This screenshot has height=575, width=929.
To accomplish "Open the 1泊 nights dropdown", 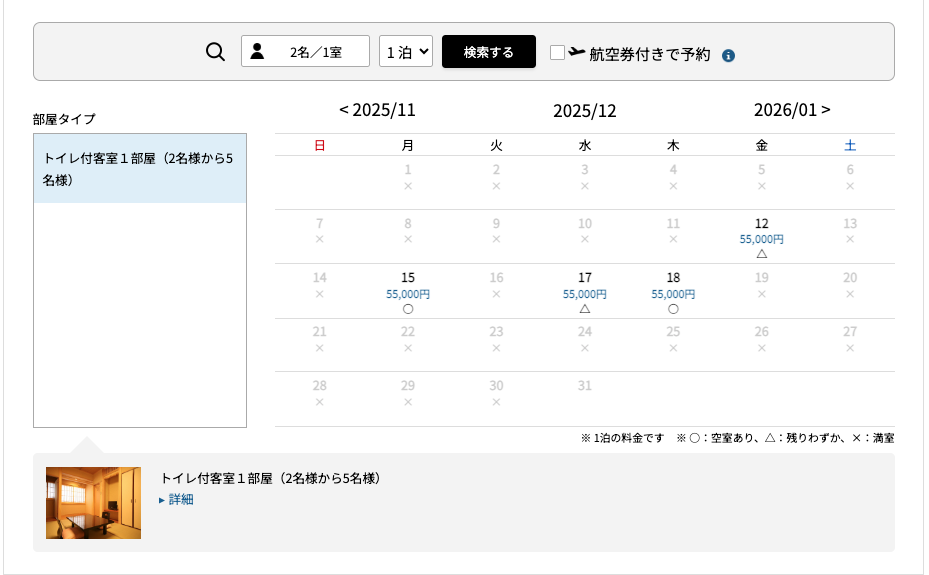I will coord(406,52).
